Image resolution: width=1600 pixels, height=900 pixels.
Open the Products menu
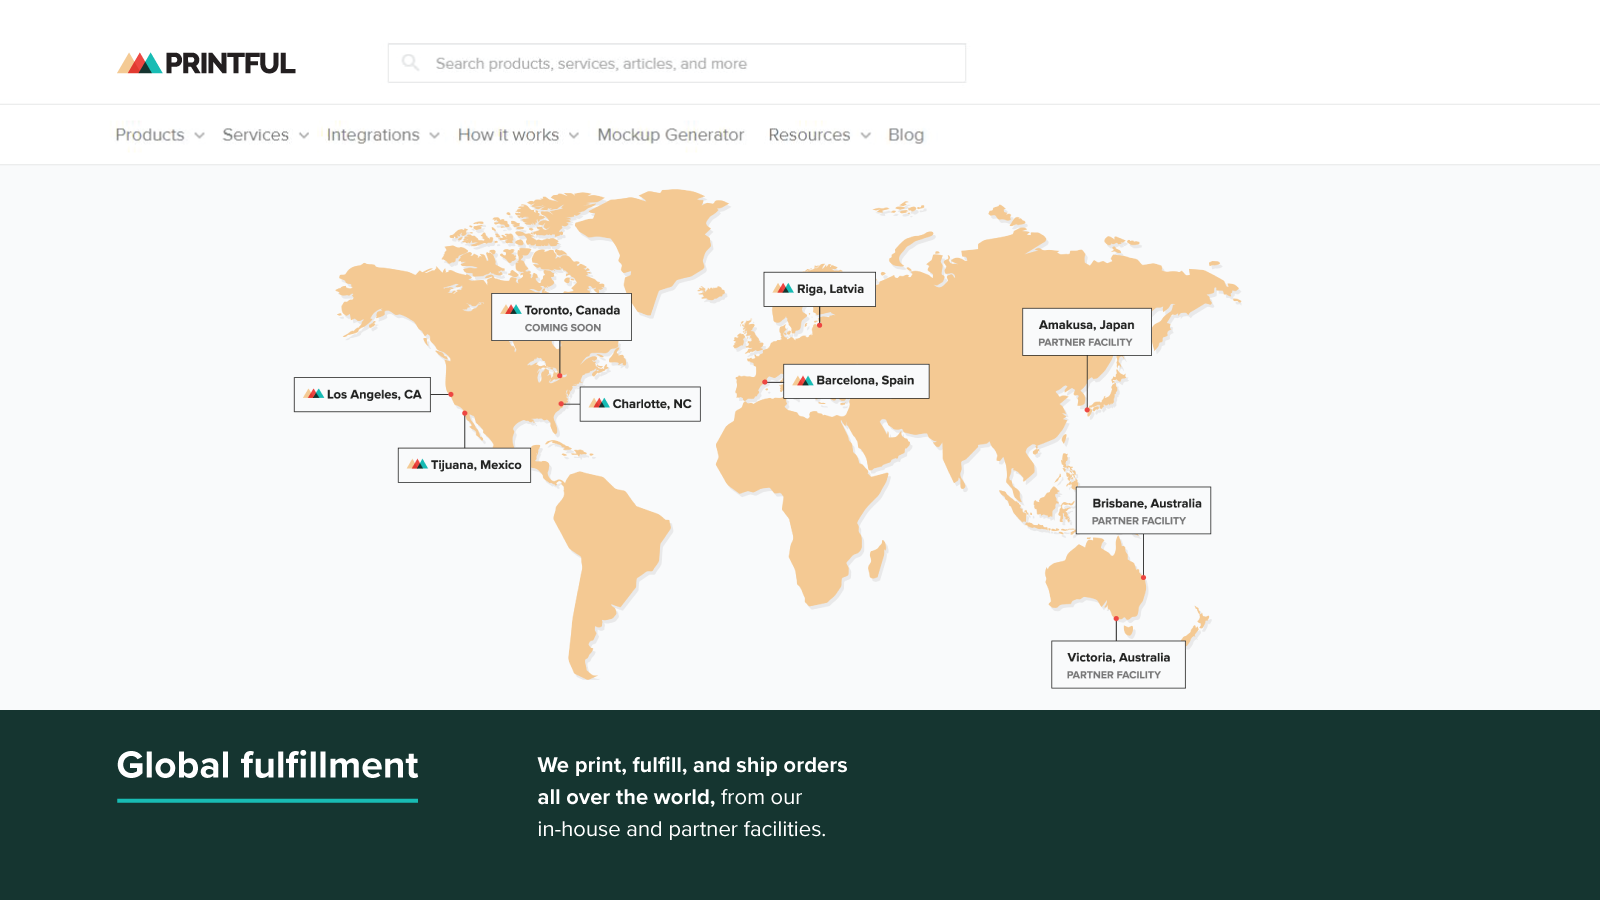[150, 135]
